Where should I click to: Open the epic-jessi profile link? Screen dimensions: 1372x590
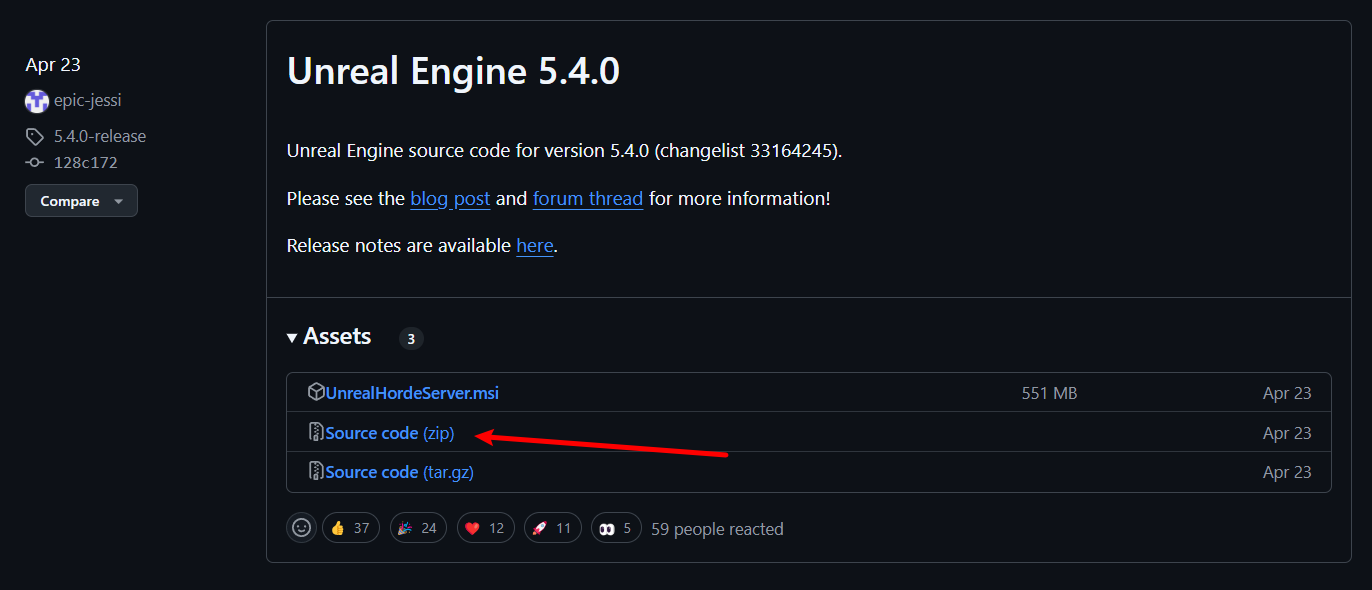click(88, 101)
